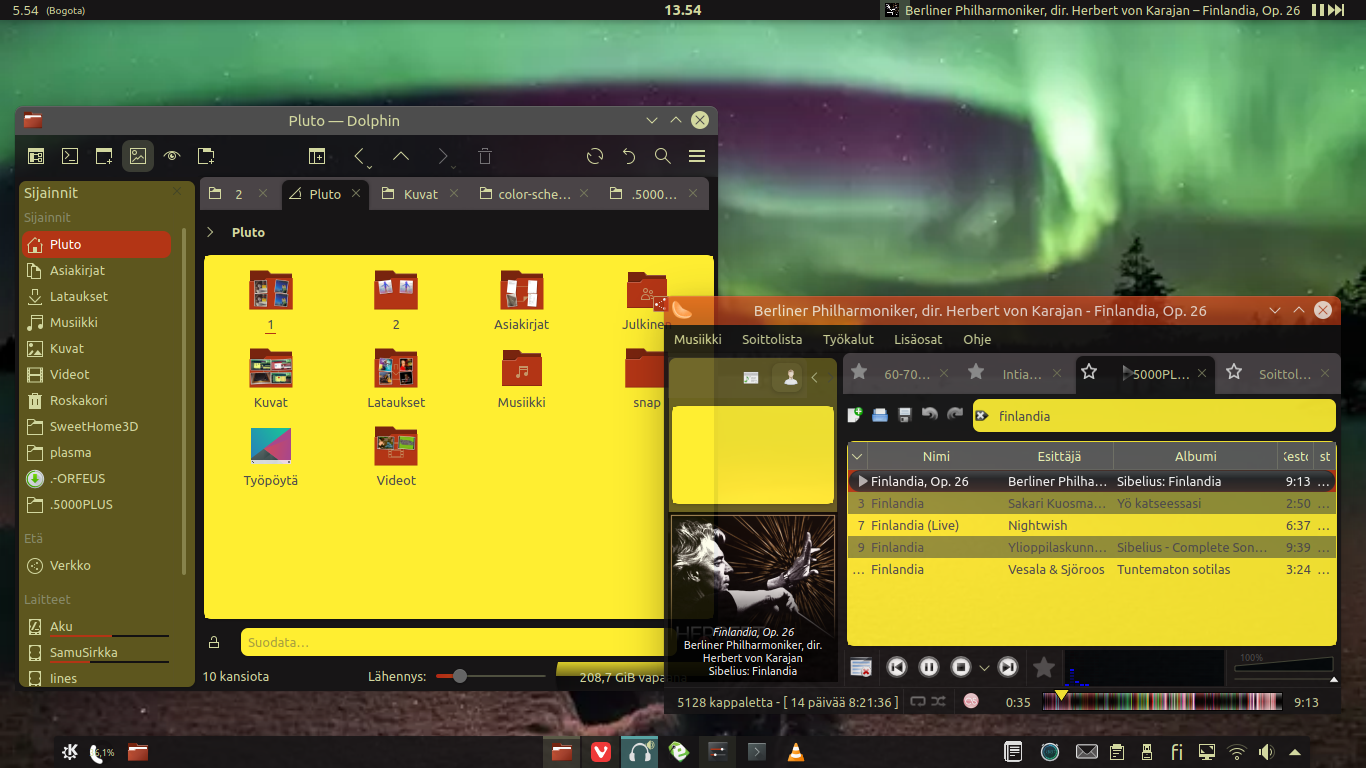Toggle places panel icon in Dolphin toolbar

(36, 156)
